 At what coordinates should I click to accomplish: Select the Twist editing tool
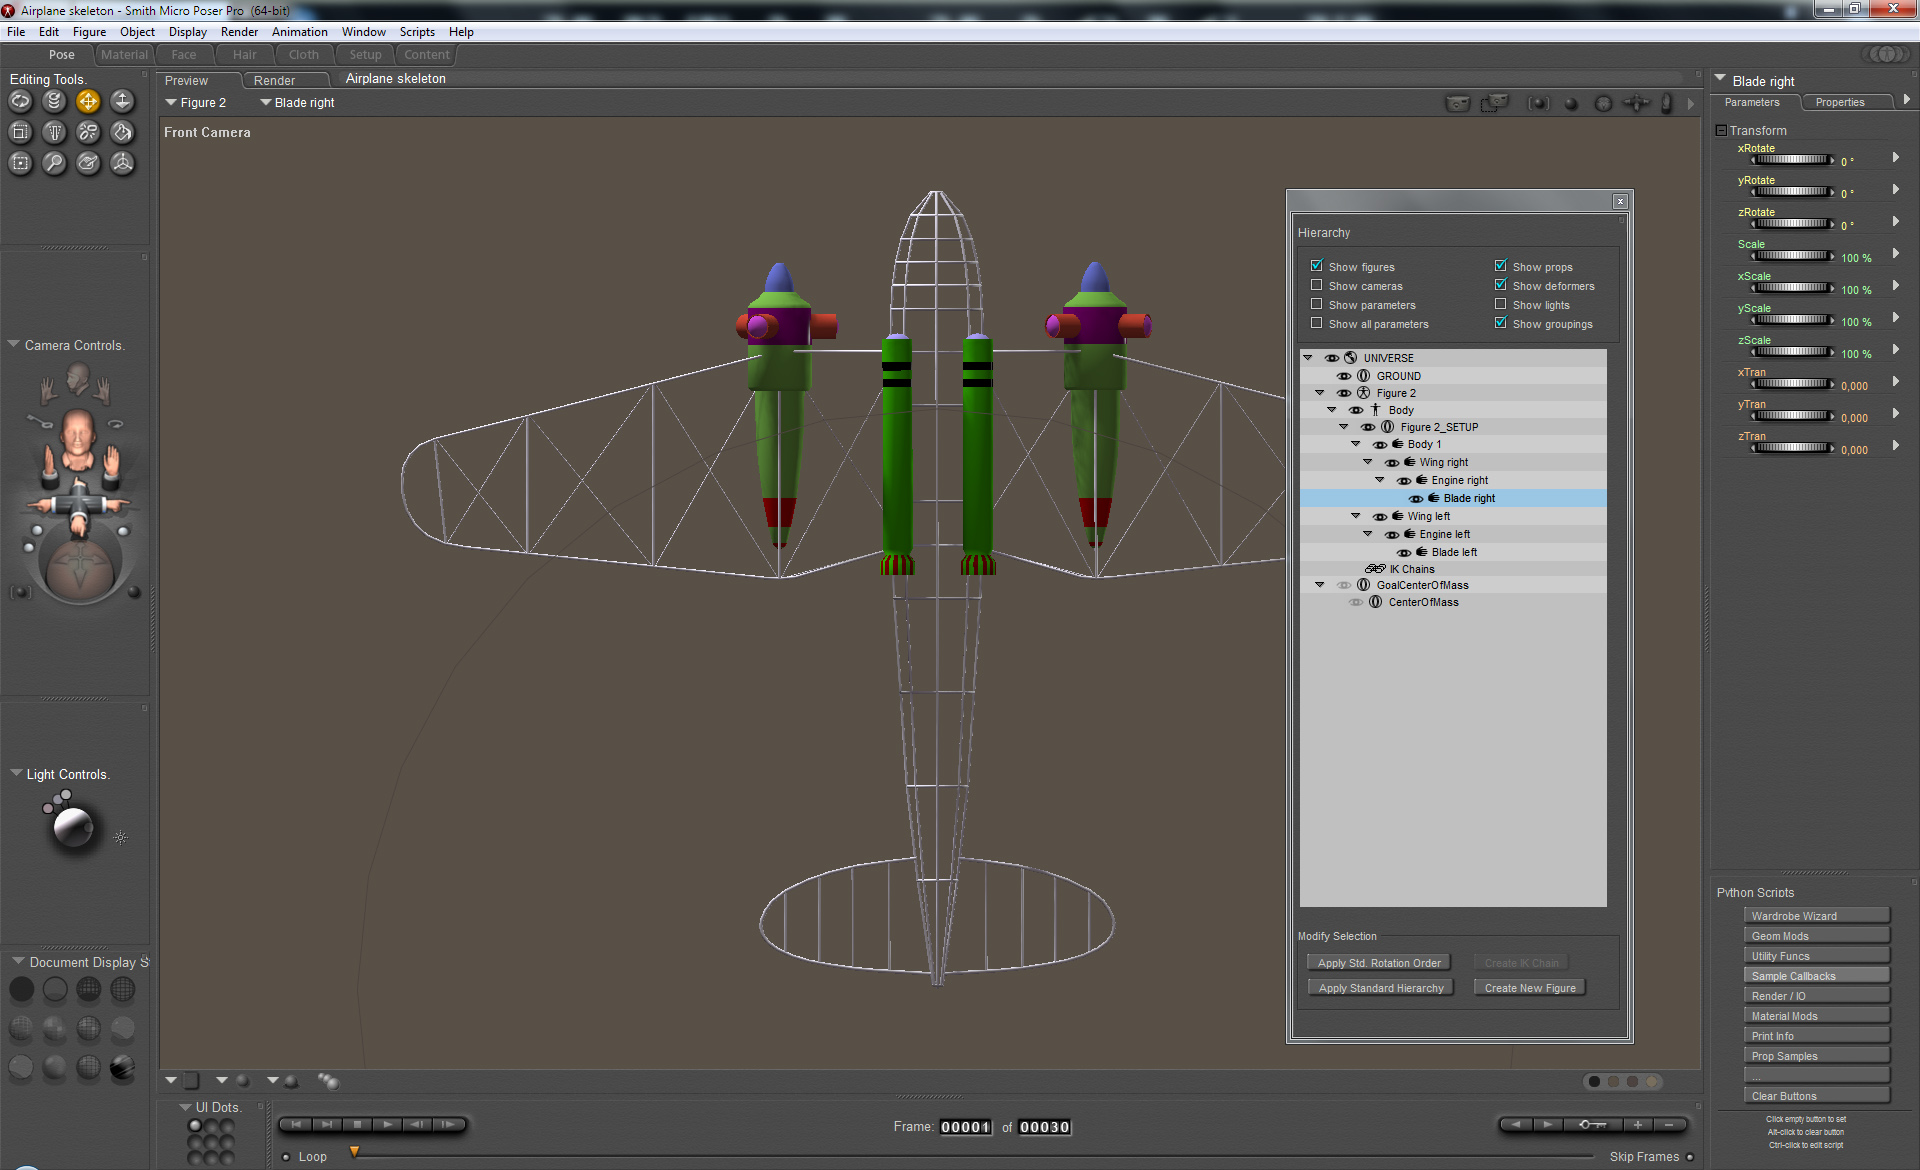(54, 101)
